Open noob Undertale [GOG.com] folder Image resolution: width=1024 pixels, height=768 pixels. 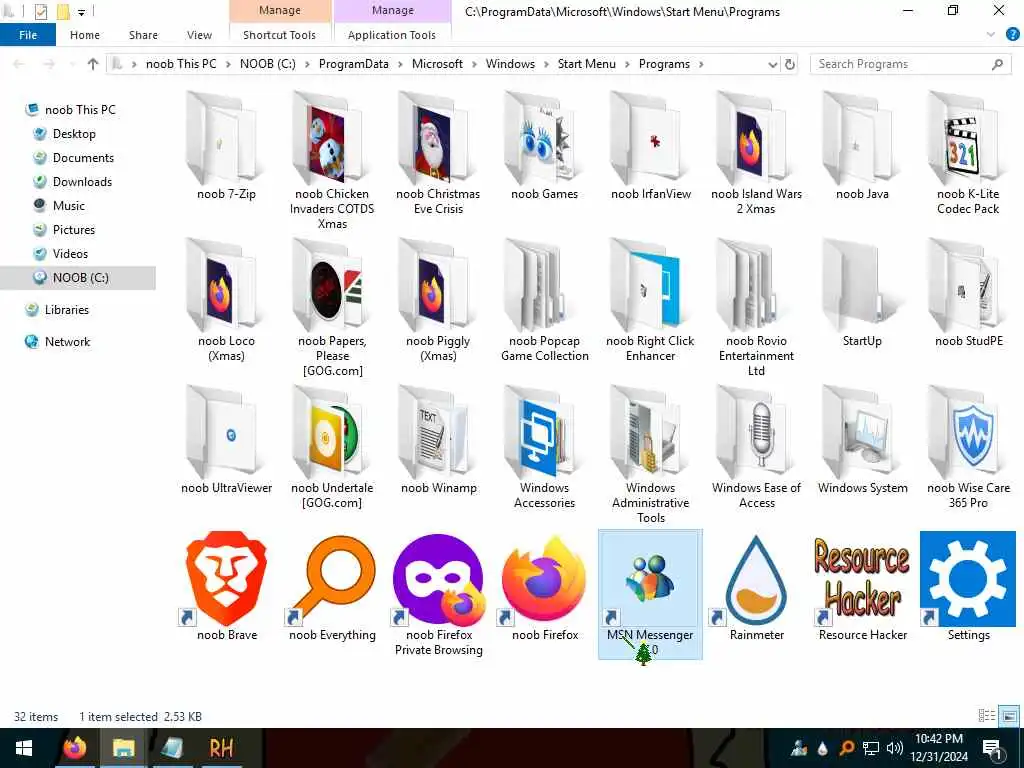click(332, 447)
